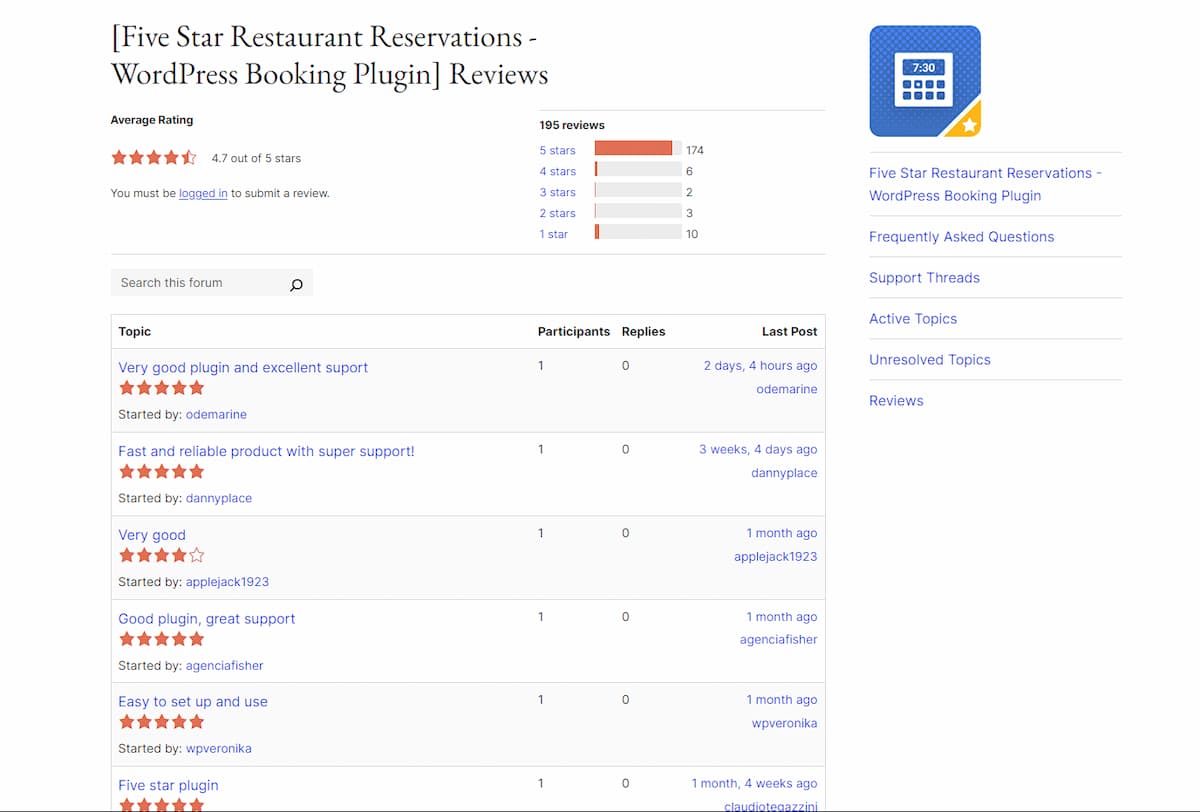Click the "Replies" column header
This screenshot has width=1200, height=812.
(643, 331)
